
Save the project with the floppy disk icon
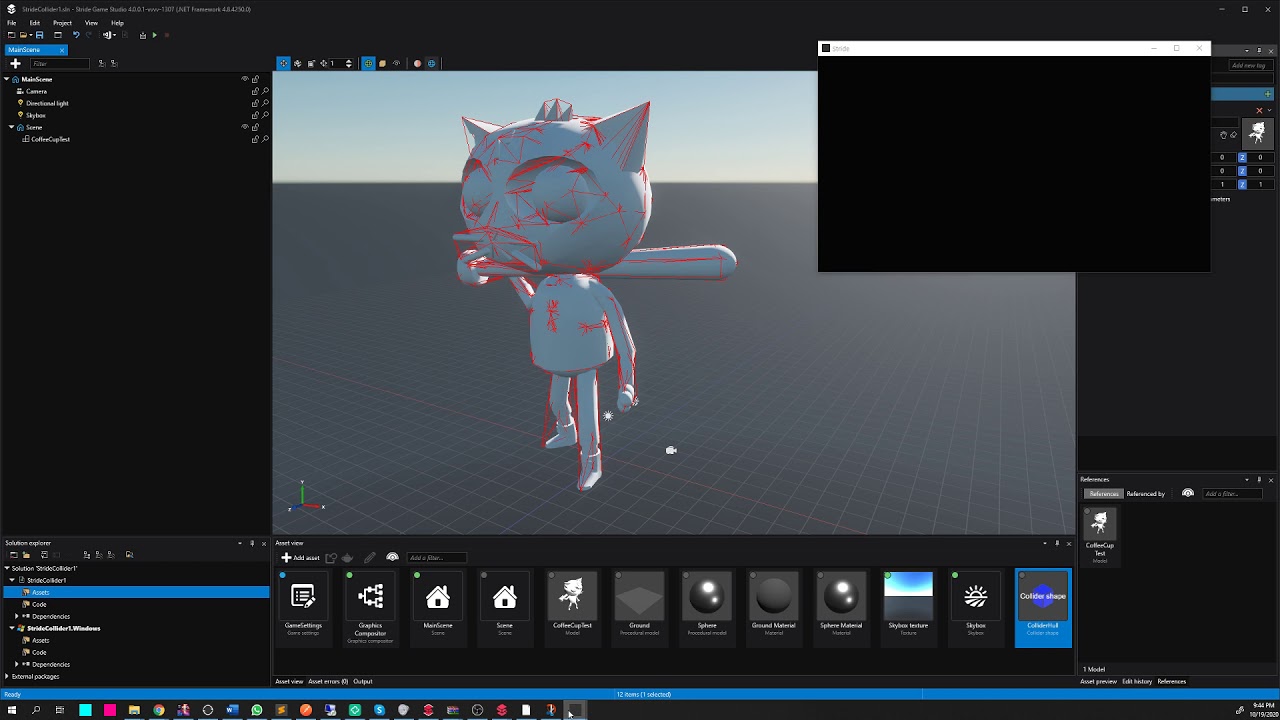point(39,35)
